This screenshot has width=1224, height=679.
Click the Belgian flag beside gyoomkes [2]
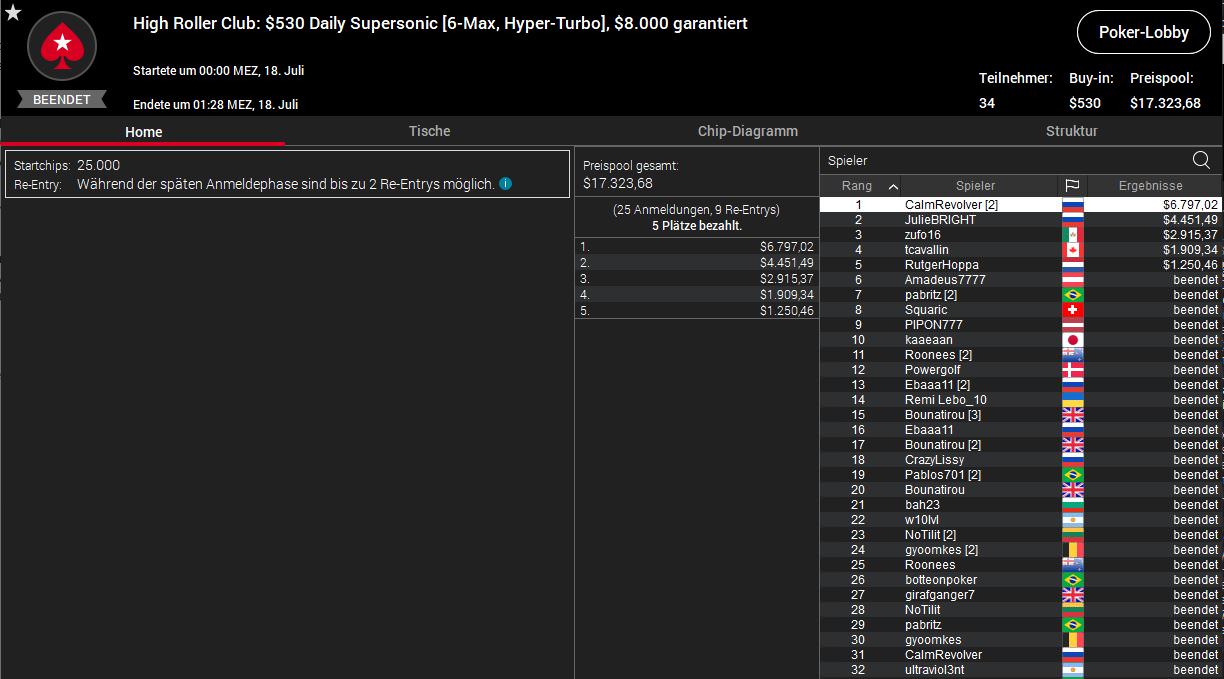pyautogui.click(x=1072, y=550)
